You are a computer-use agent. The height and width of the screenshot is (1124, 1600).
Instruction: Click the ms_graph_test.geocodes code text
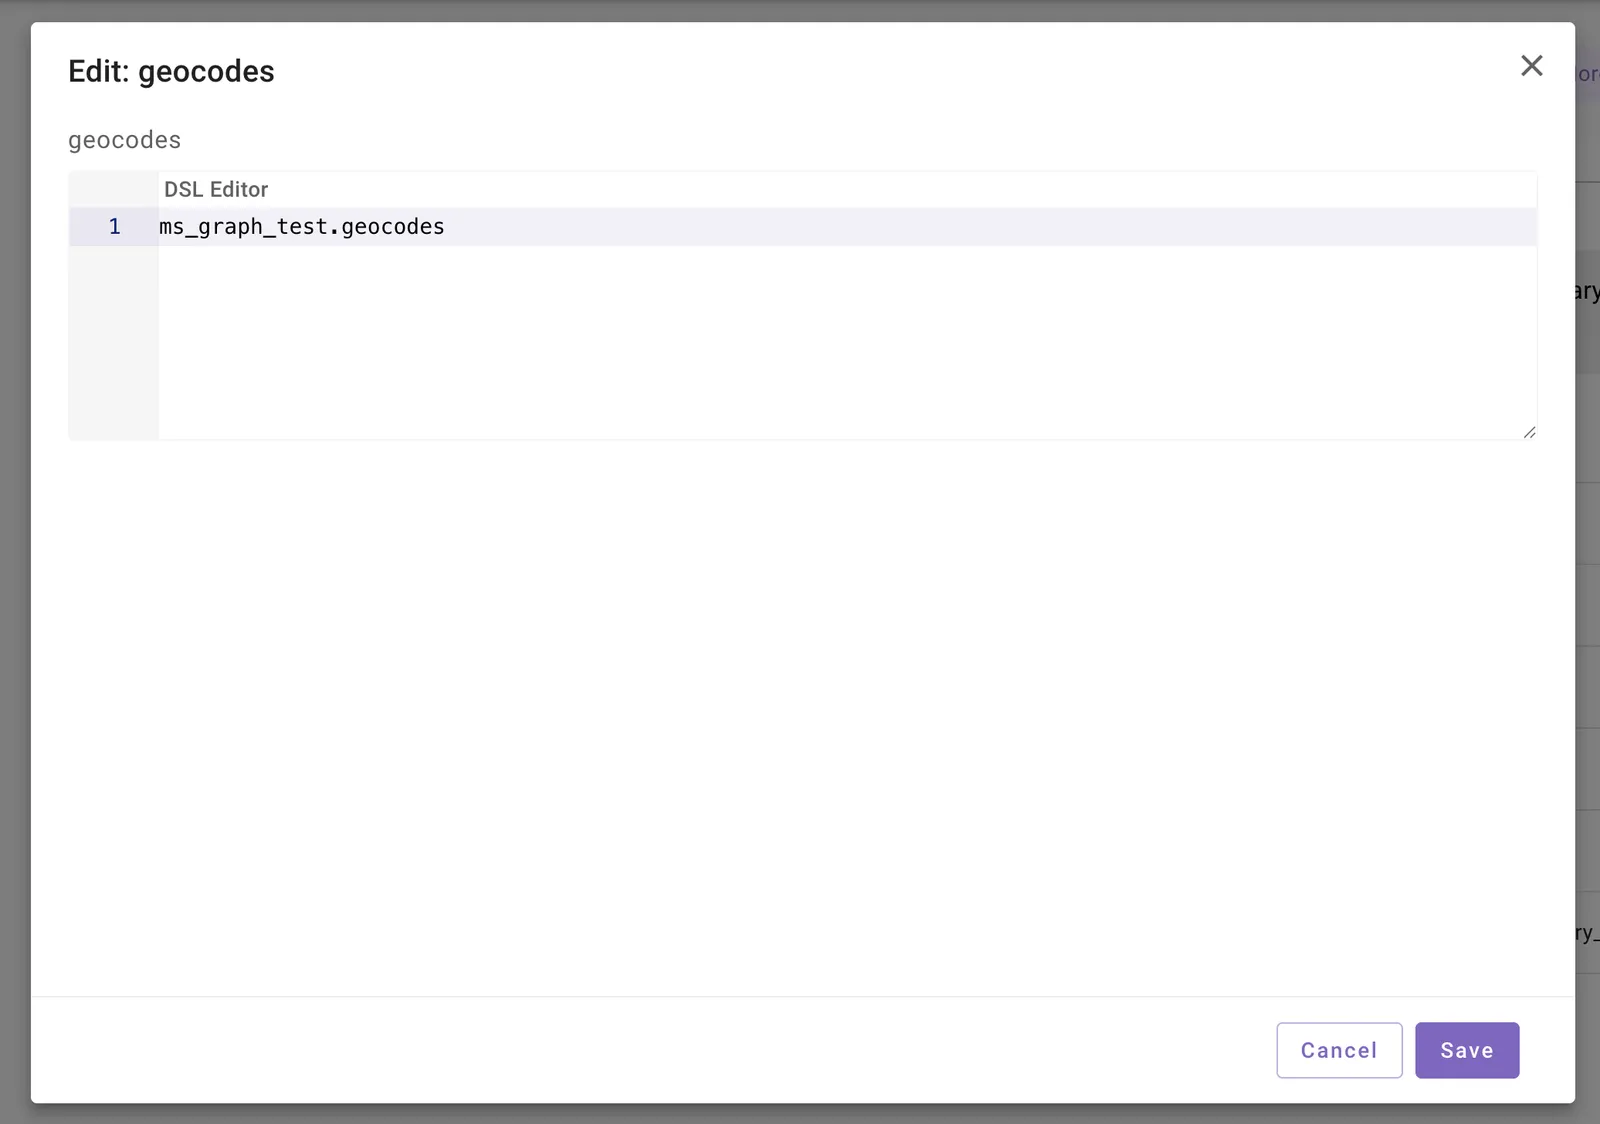click(x=302, y=227)
